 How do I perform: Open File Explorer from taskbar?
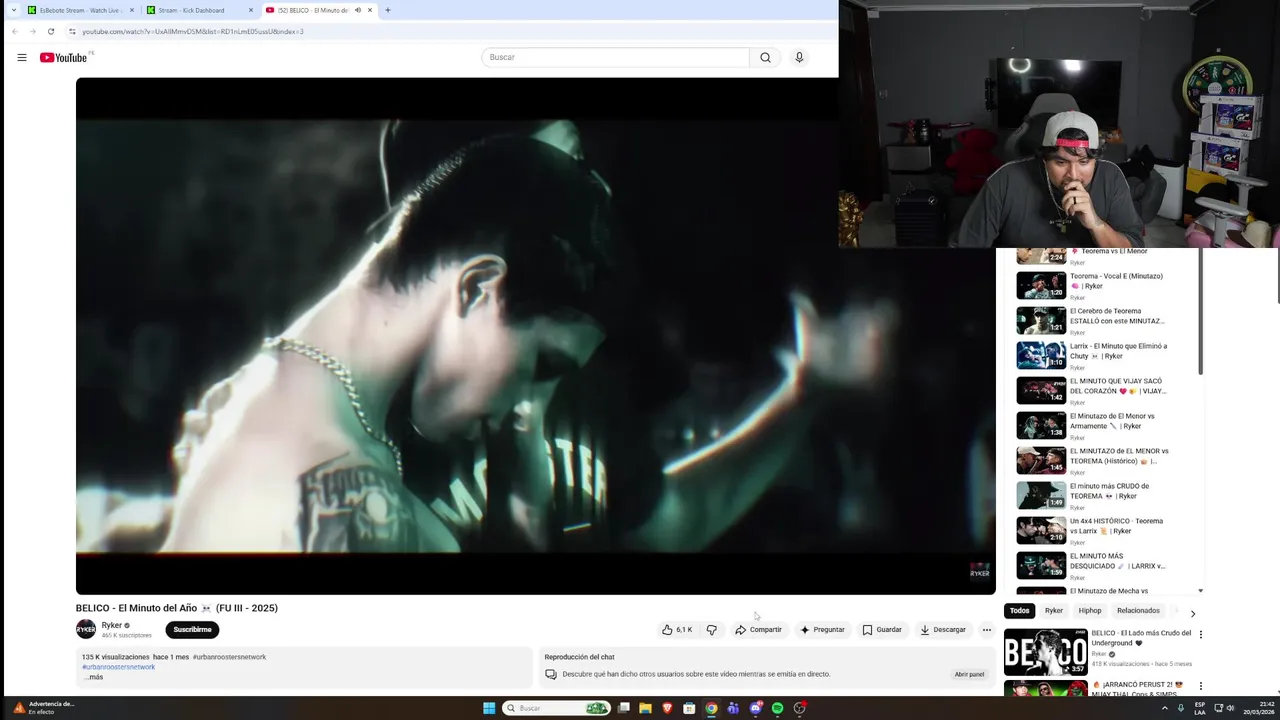click(x=645, y=708)
